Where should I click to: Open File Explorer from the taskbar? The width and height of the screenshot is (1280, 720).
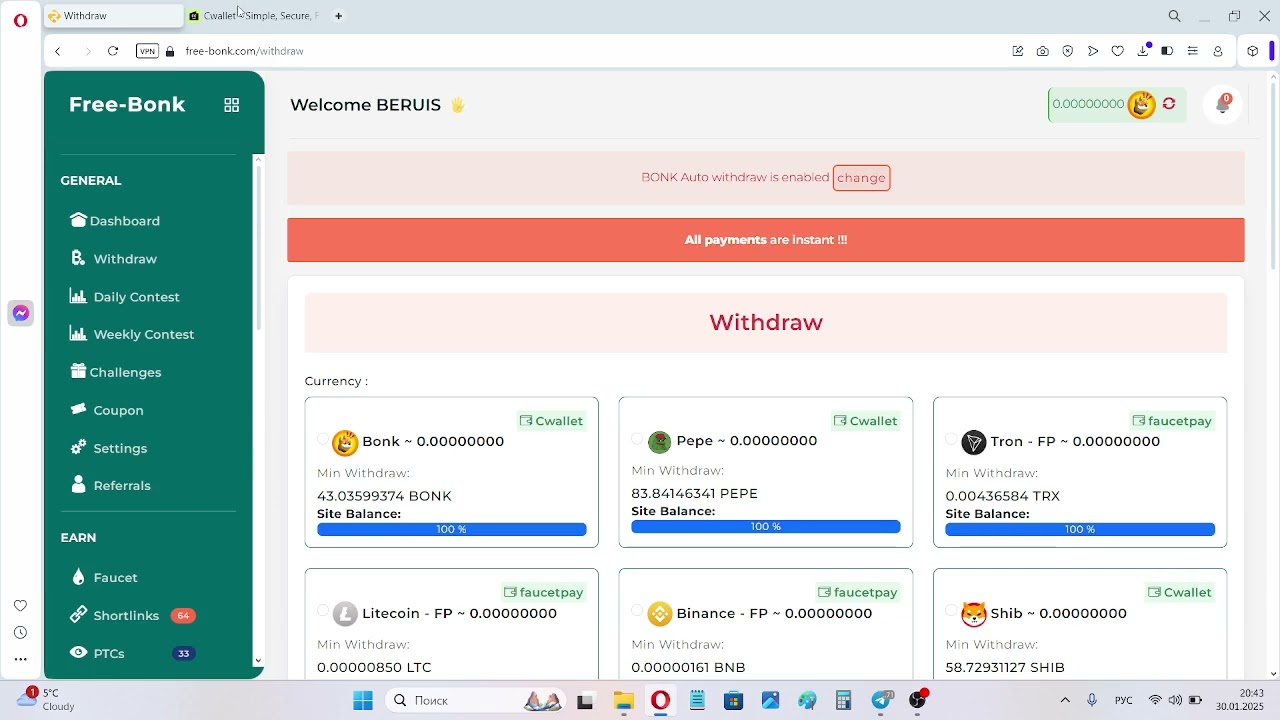click(x=624, y=701)
